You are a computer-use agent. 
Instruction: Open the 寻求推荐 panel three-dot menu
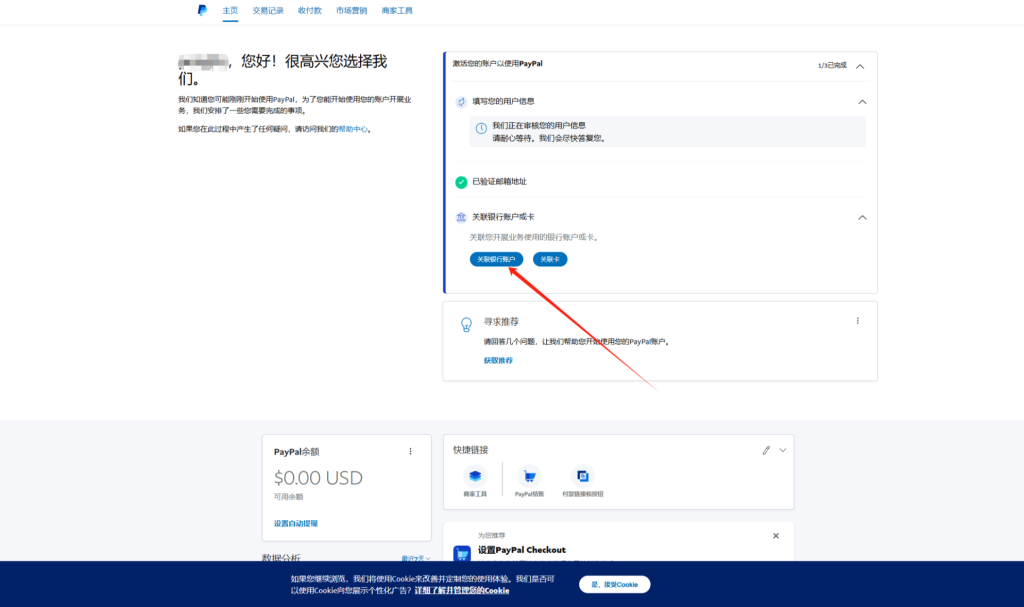857,320
